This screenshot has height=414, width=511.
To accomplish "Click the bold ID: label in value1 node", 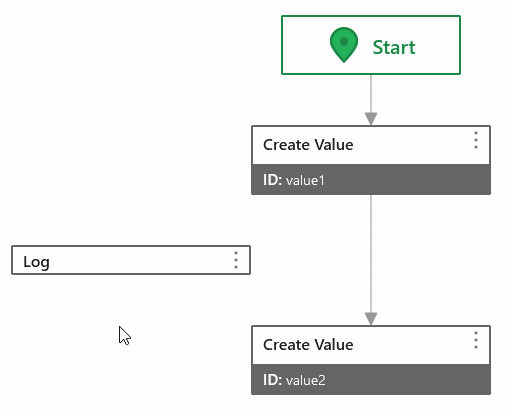I will (272, 180).
